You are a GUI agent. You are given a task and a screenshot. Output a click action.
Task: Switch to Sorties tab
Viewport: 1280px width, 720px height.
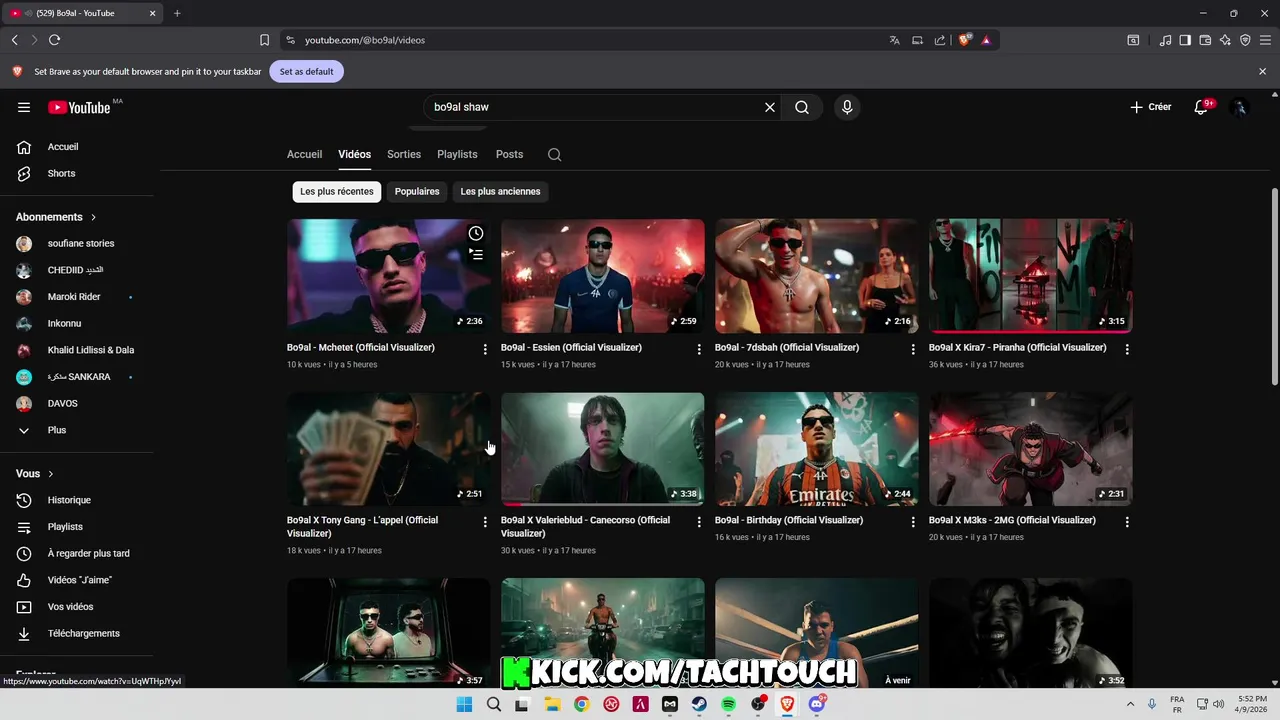tap(404, 154)
